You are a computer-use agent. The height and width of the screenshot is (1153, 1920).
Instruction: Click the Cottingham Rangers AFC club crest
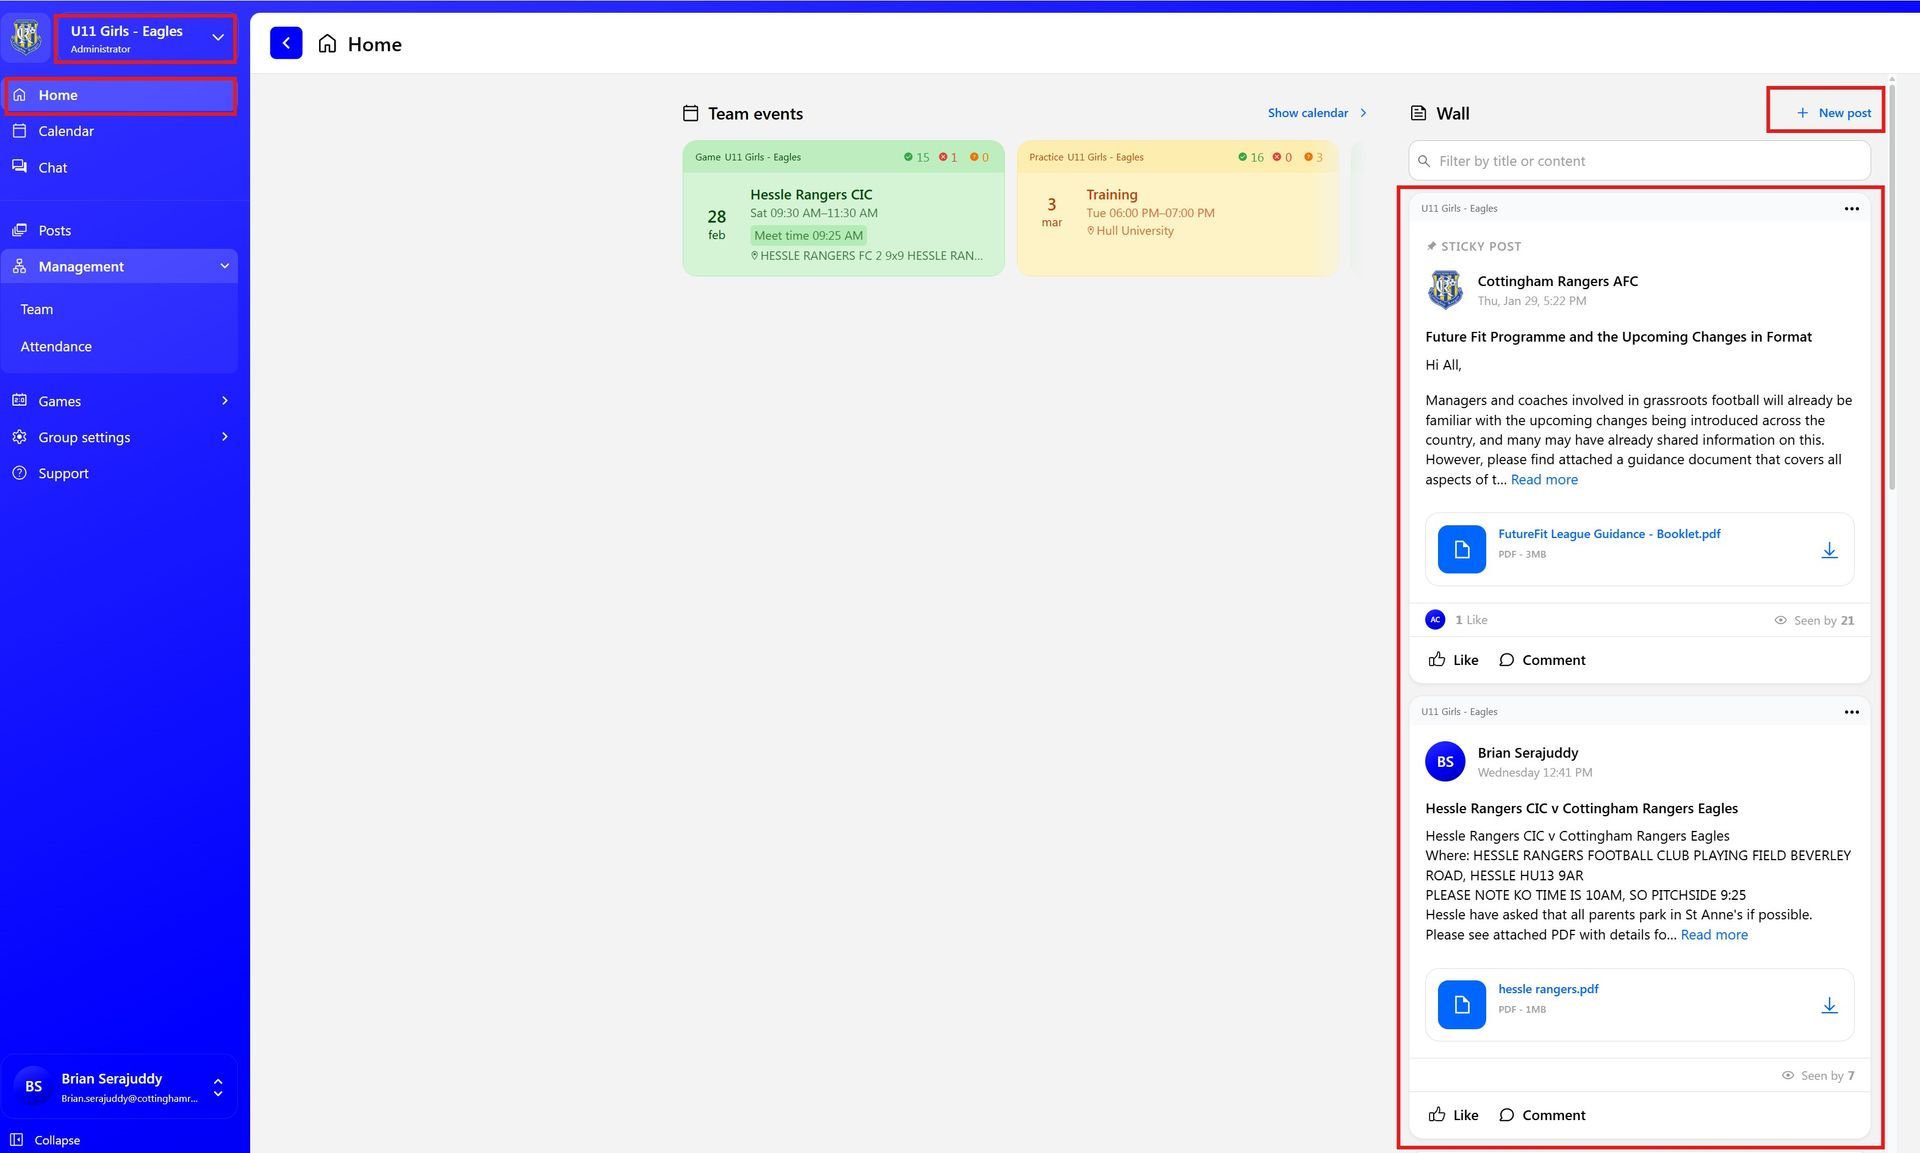coord(1445,290)
